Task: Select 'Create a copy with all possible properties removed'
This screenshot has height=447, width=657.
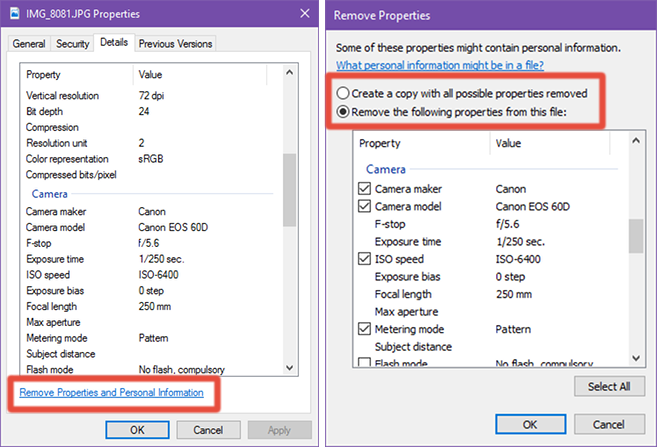Action: (x=344, y=93)
